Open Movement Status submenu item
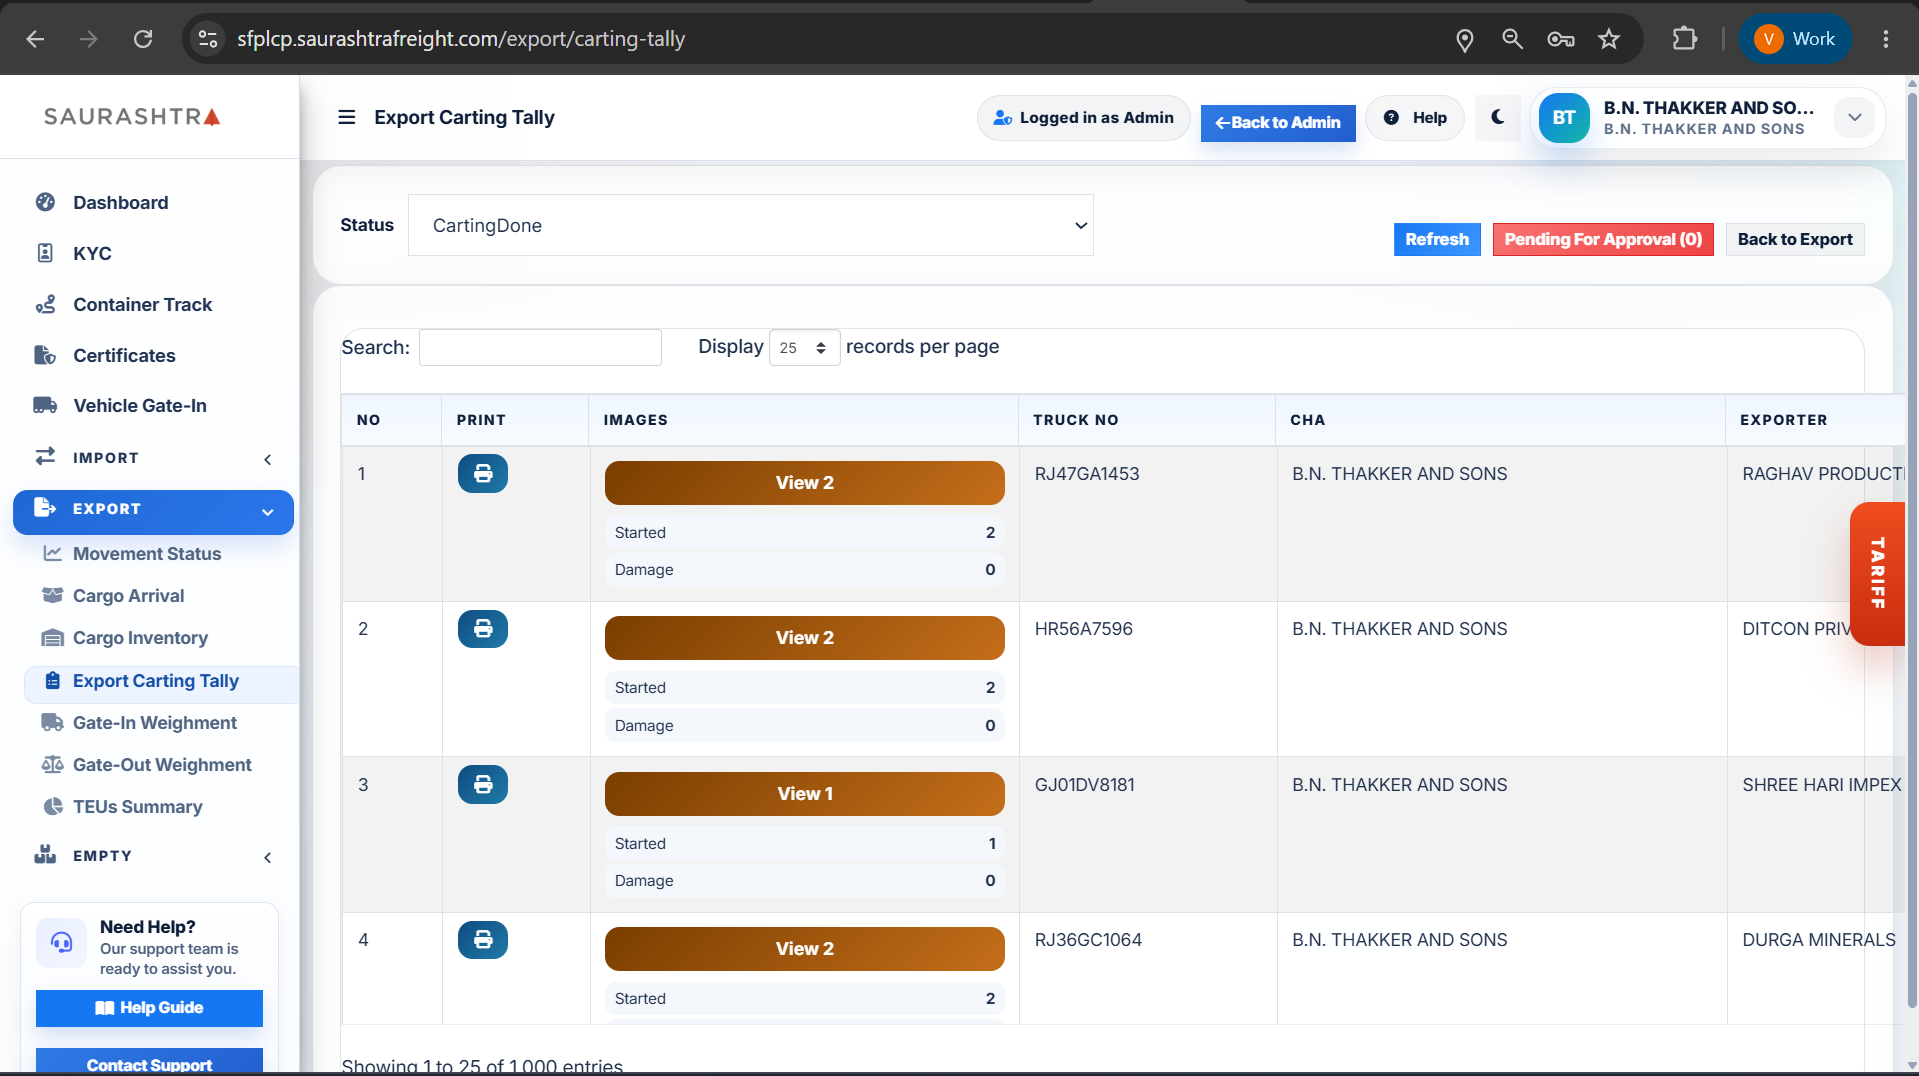This screenshot has width=1919, height=1076. [x=146, y=554]
